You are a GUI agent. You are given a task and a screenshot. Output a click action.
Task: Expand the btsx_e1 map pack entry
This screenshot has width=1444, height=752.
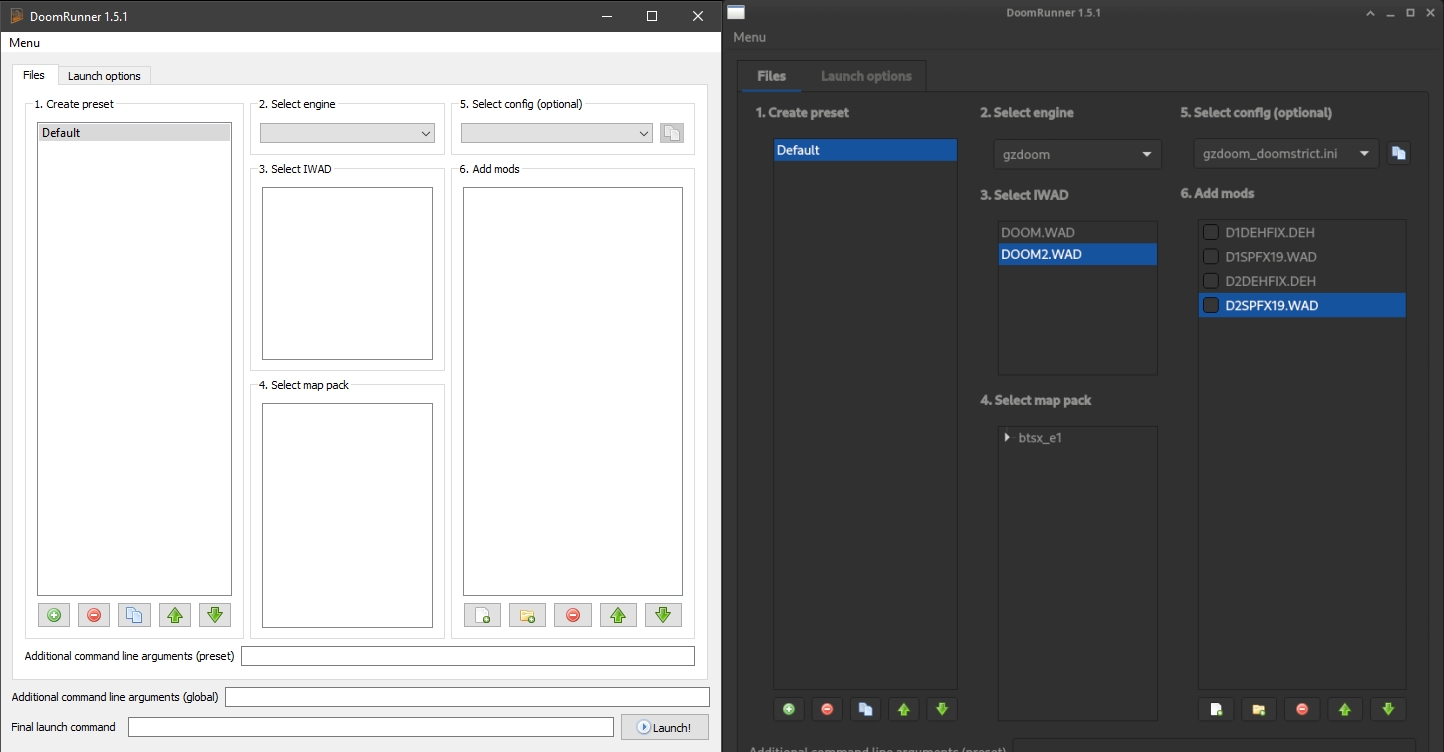(x=1006, y=437)
